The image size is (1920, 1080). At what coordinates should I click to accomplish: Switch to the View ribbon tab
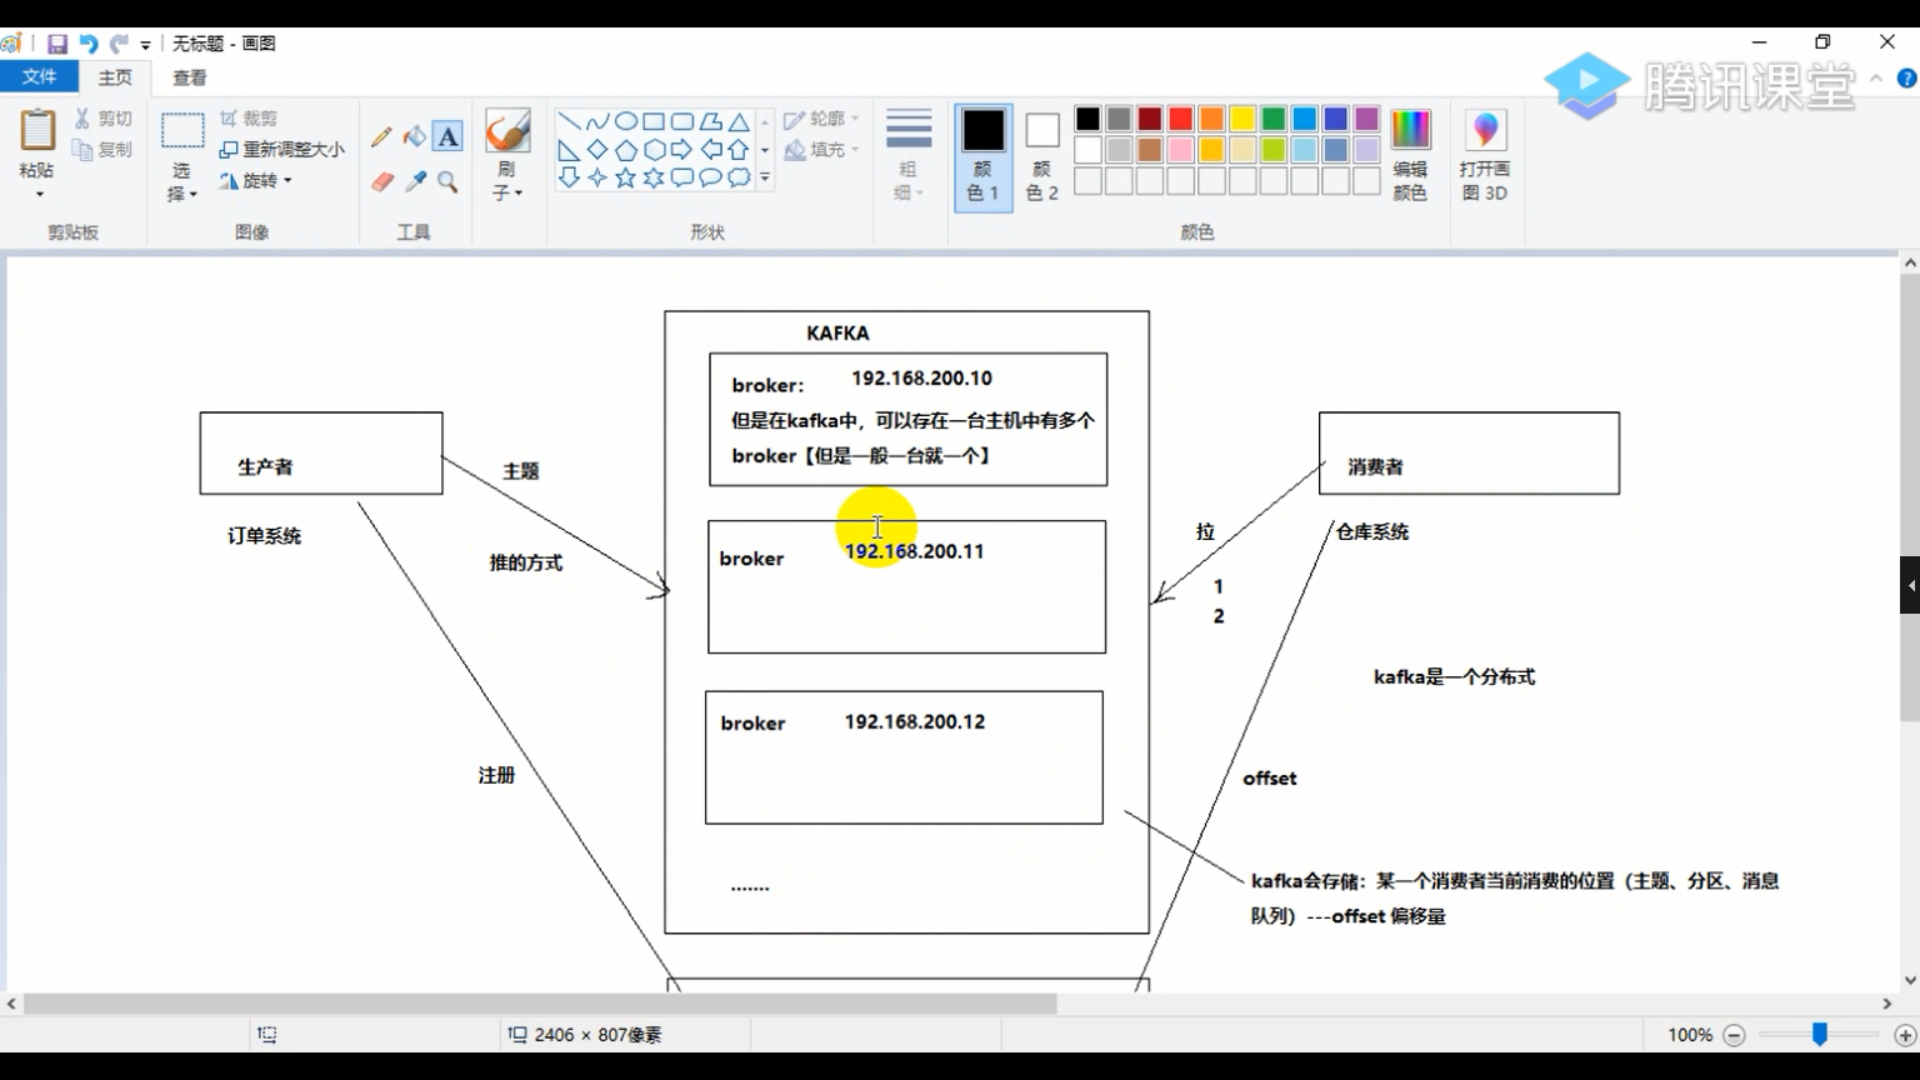point(189,77)
